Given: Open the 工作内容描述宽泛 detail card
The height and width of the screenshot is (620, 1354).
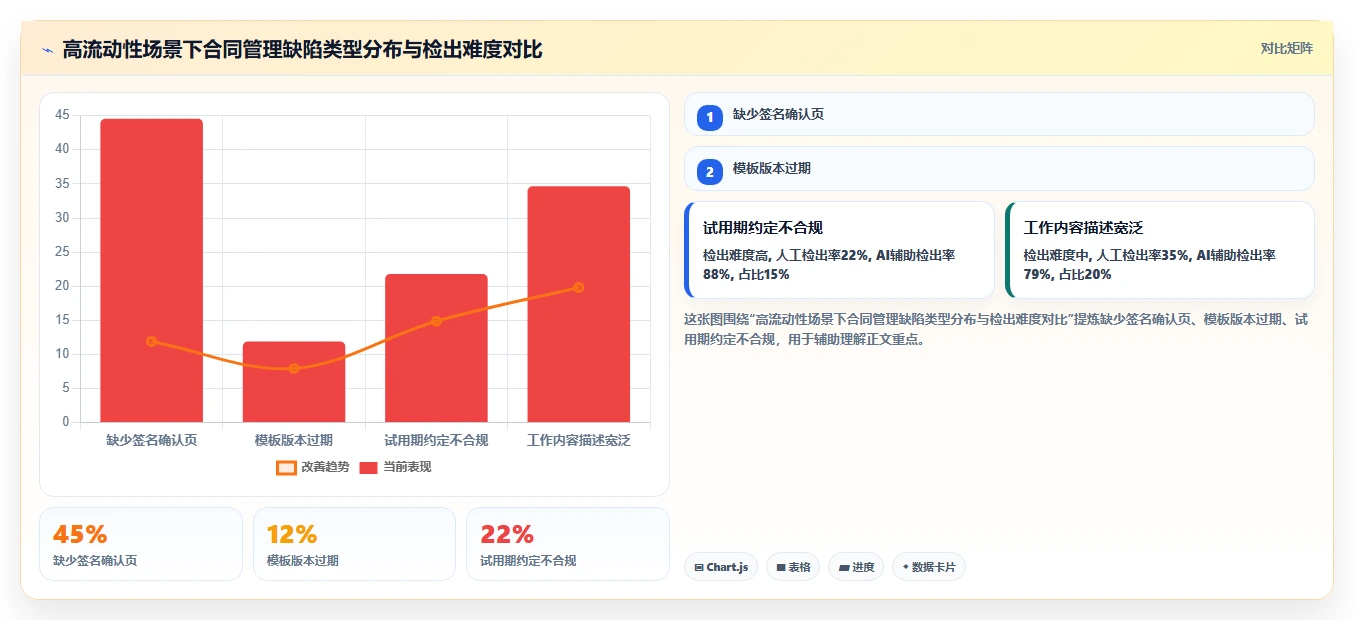Looking at the screenshot, I should click(x=1160, y=250).
